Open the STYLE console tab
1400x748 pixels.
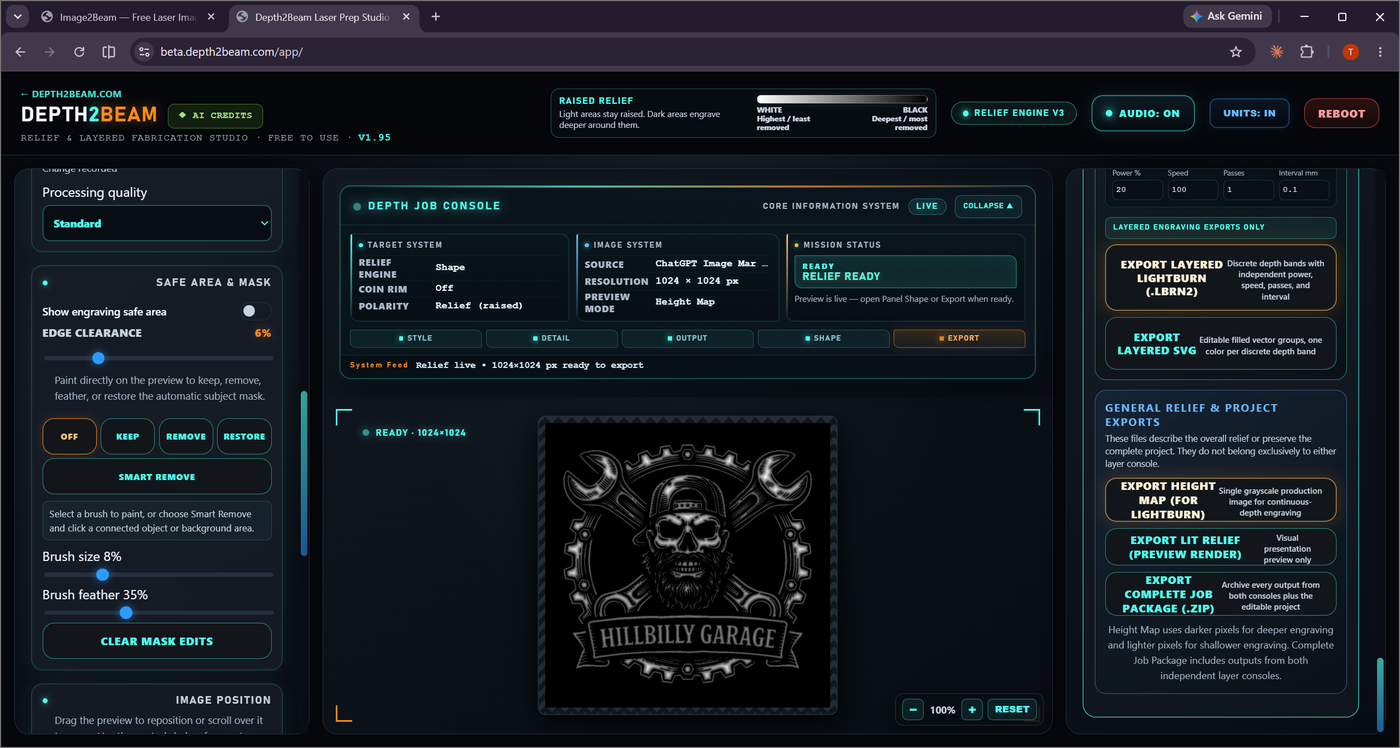[416, 338]
